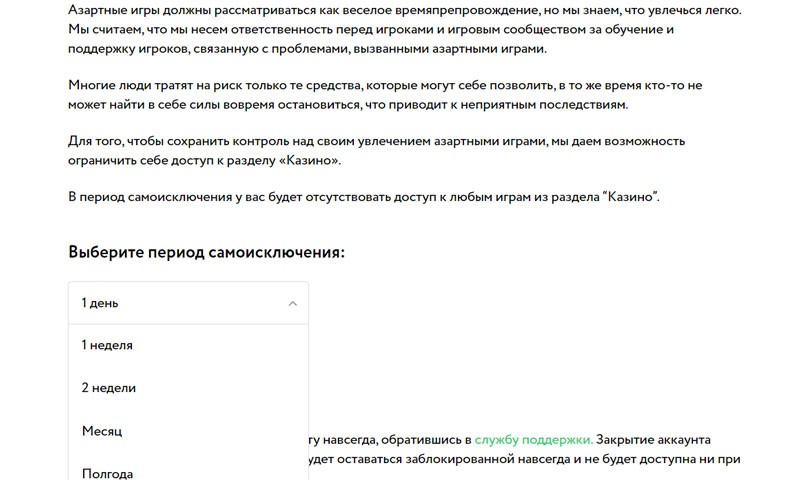Click the text "поддержку игроков"
Viewport: 800px width, 480px height.
(128, 49)
